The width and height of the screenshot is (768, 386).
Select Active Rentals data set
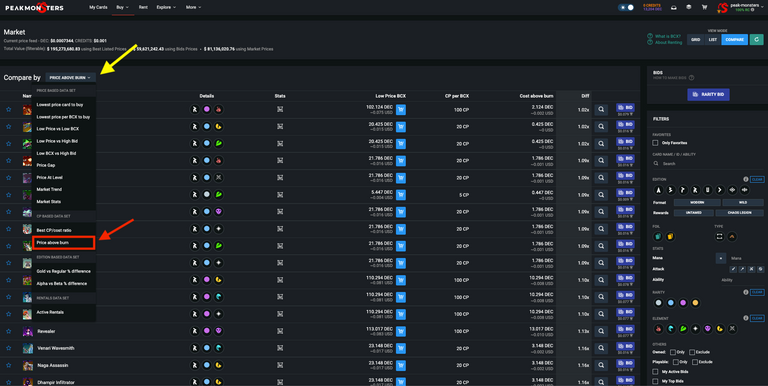coord(50,312)
